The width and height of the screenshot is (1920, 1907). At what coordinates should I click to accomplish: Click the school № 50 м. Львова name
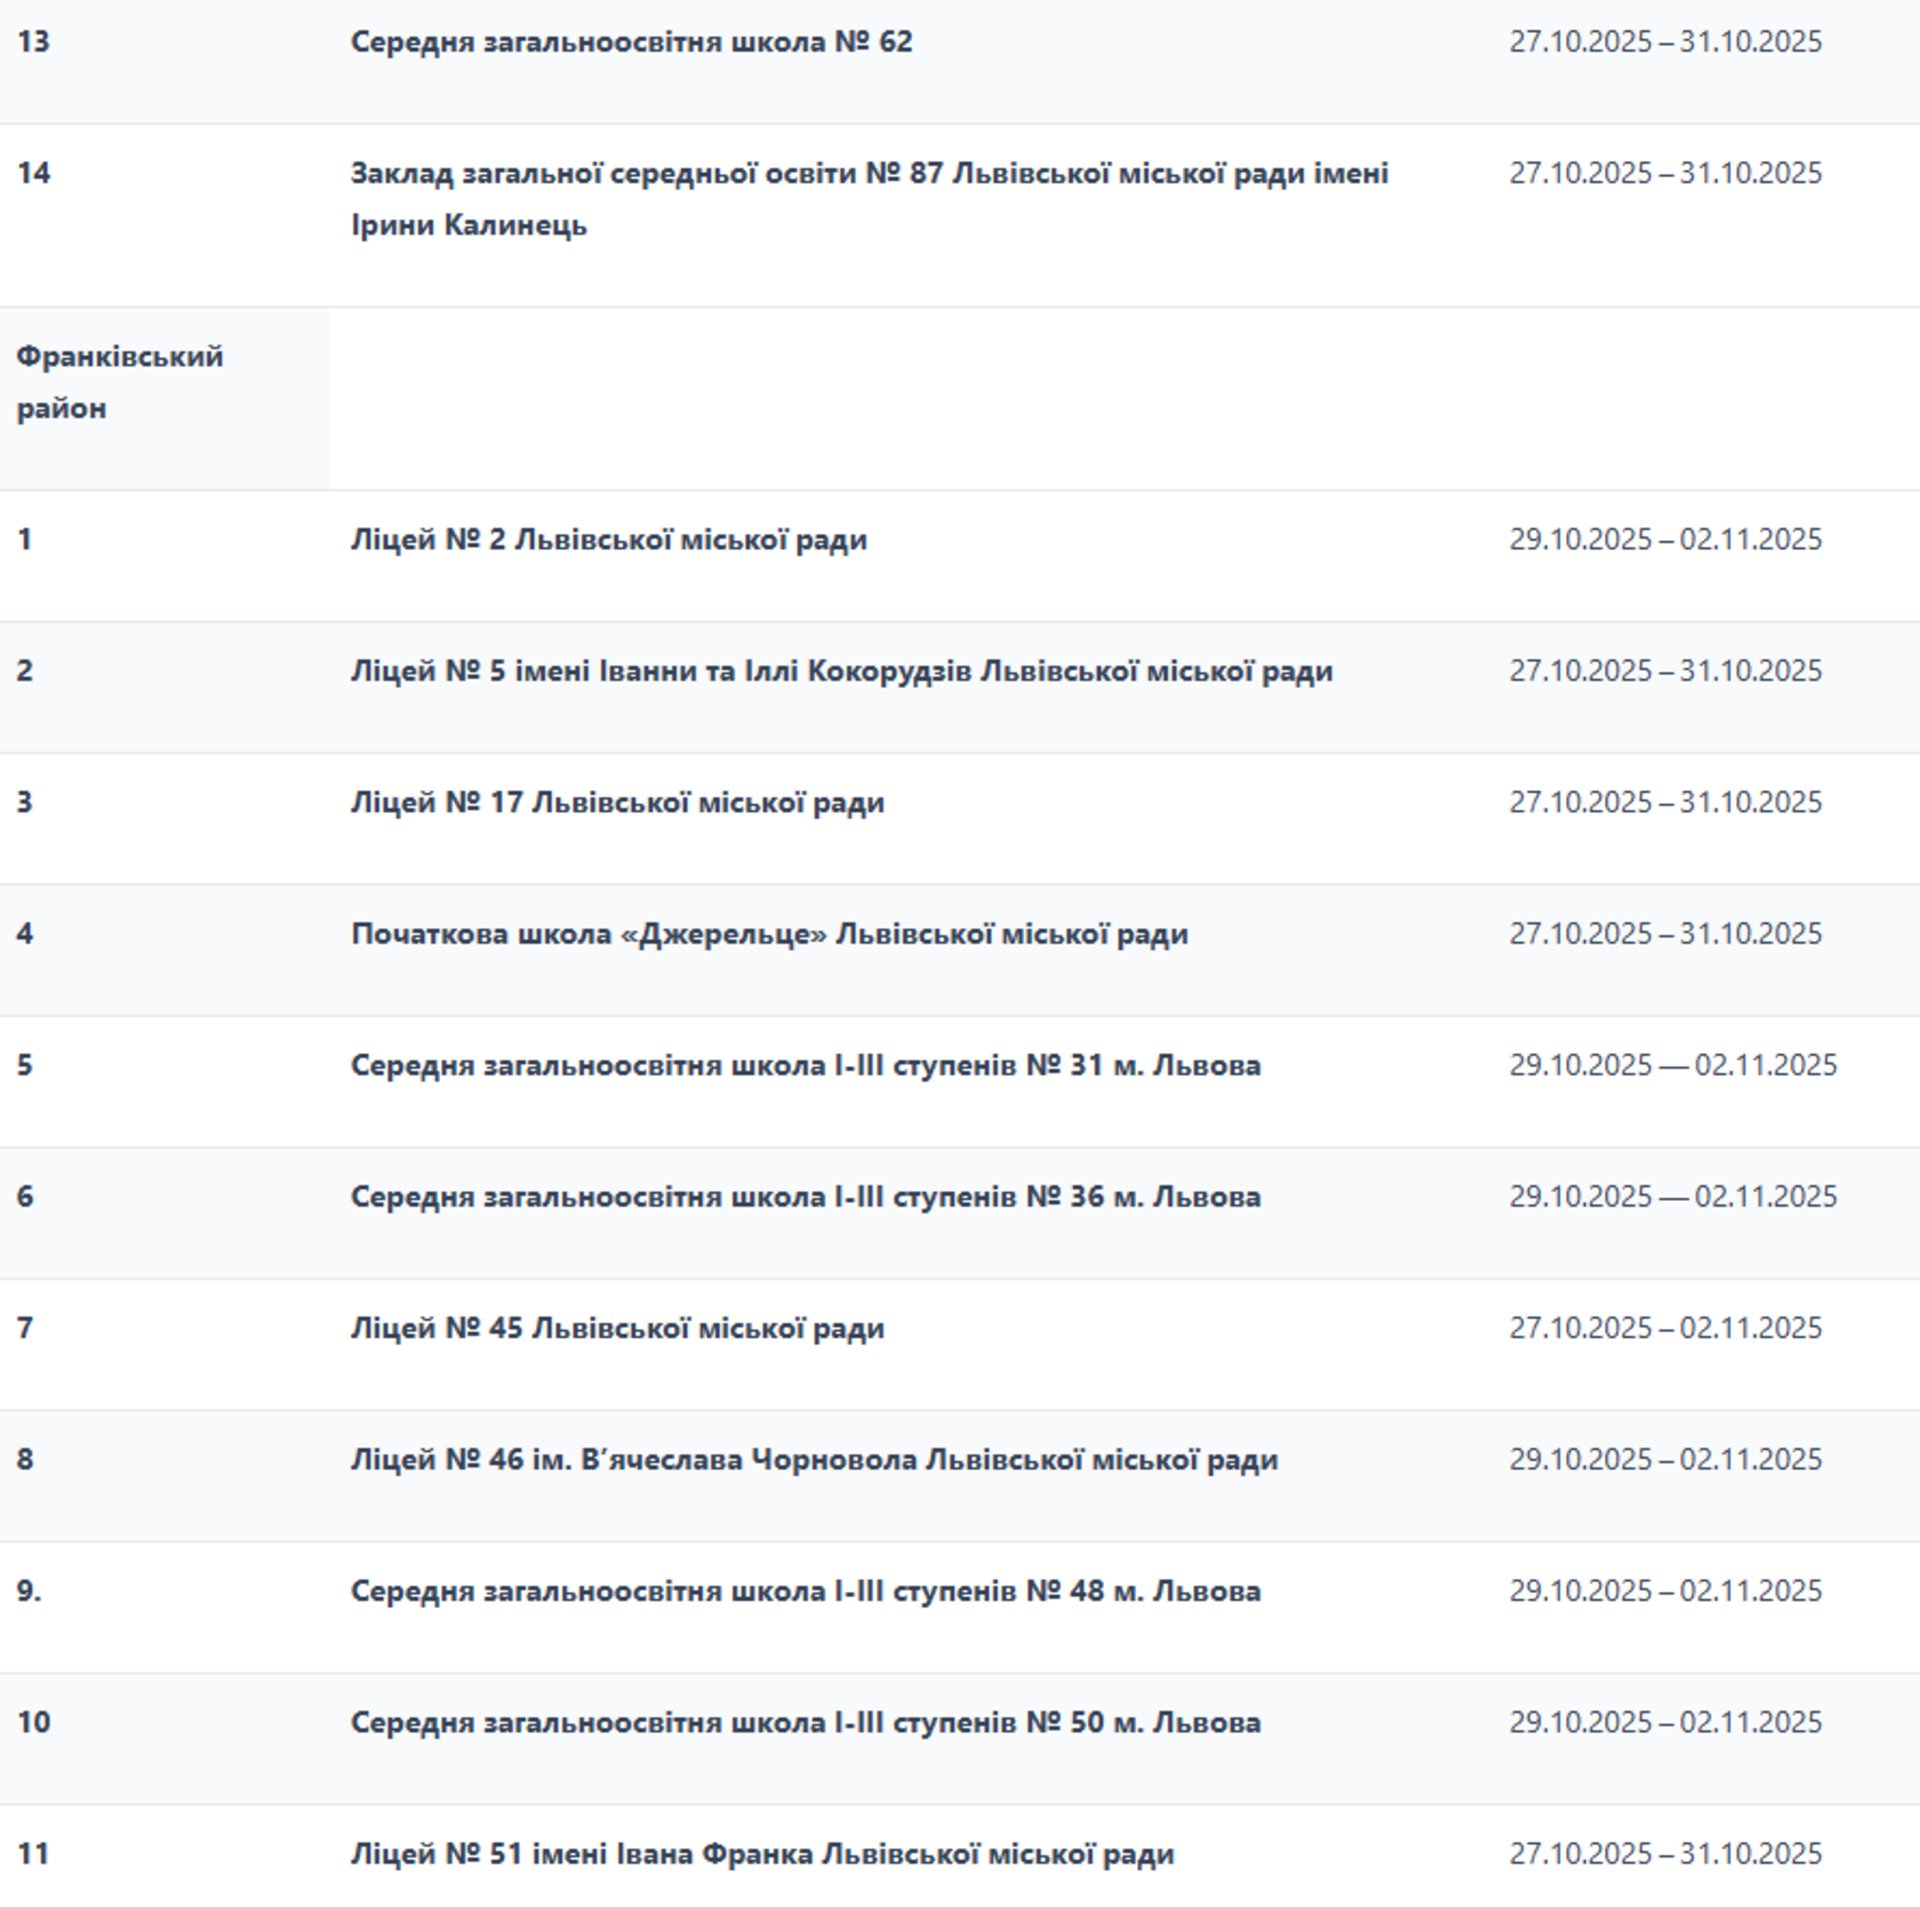805,1722
